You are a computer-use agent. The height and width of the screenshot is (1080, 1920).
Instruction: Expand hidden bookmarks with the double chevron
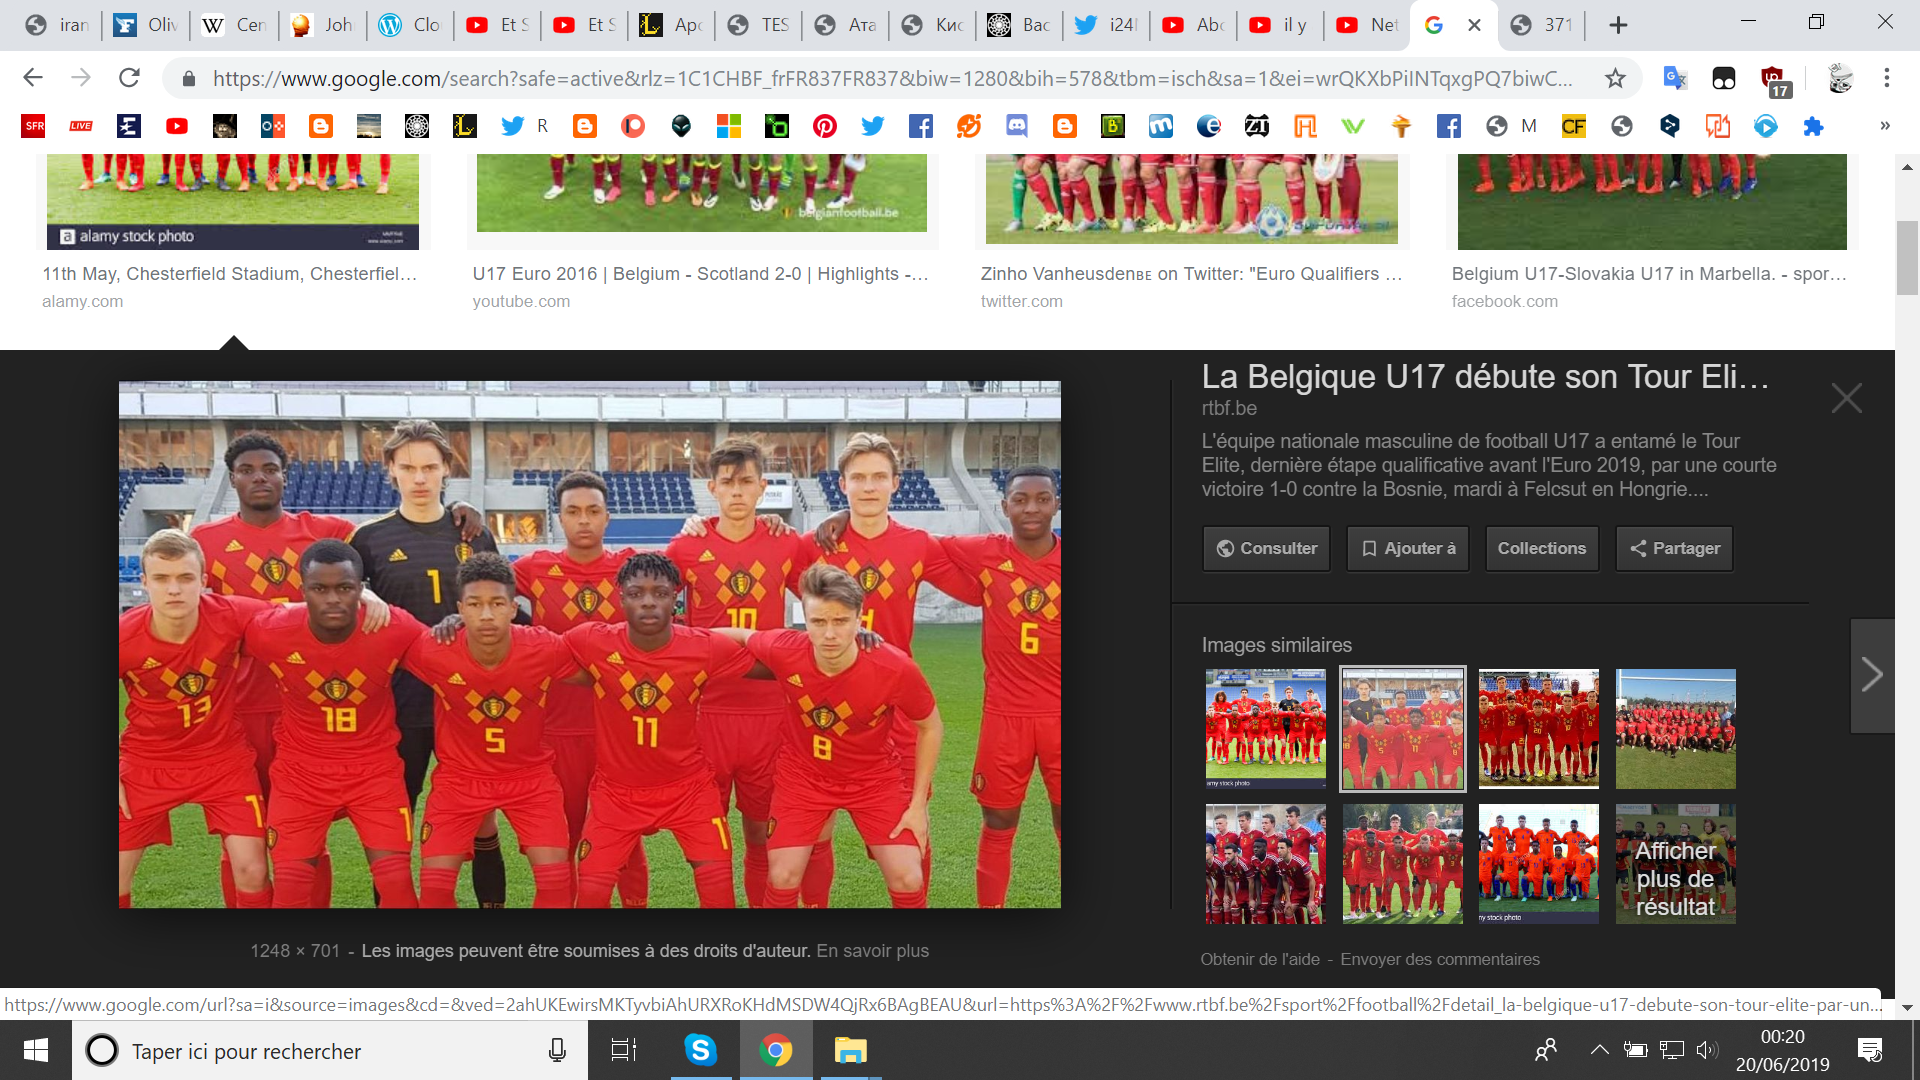click(x=1885, y=126)
